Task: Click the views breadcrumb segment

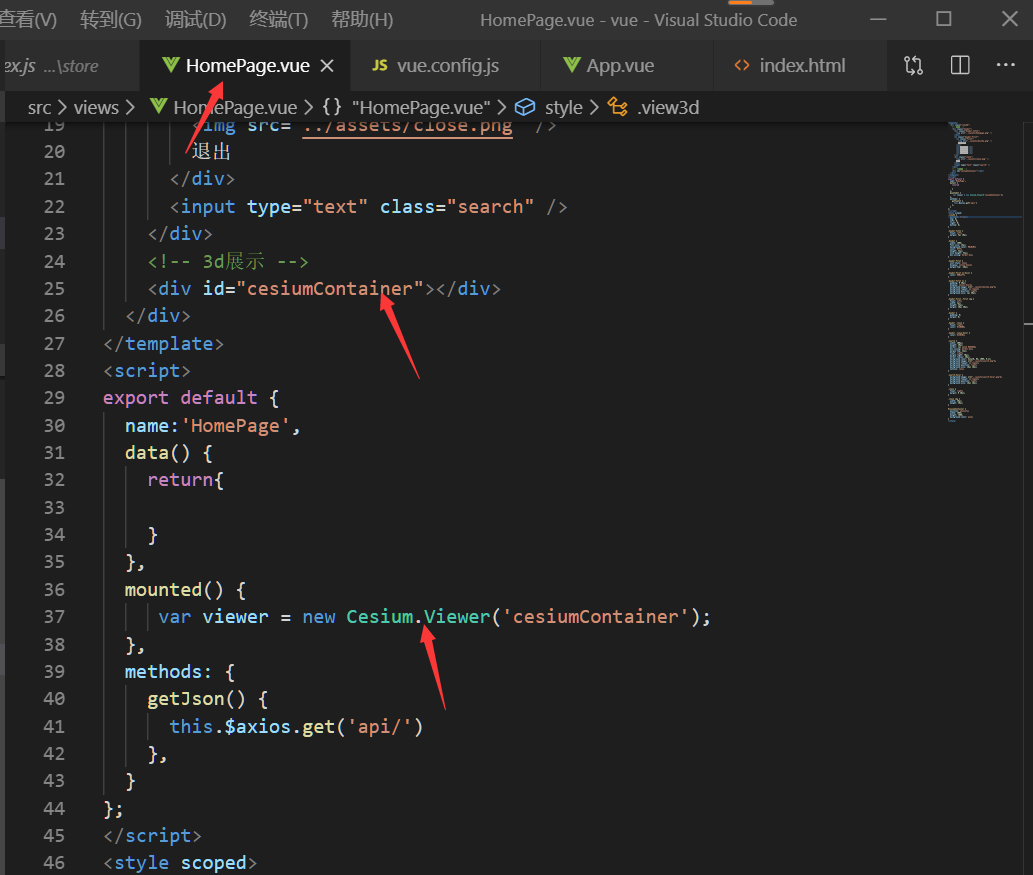Action: click(x=96, y=107)
